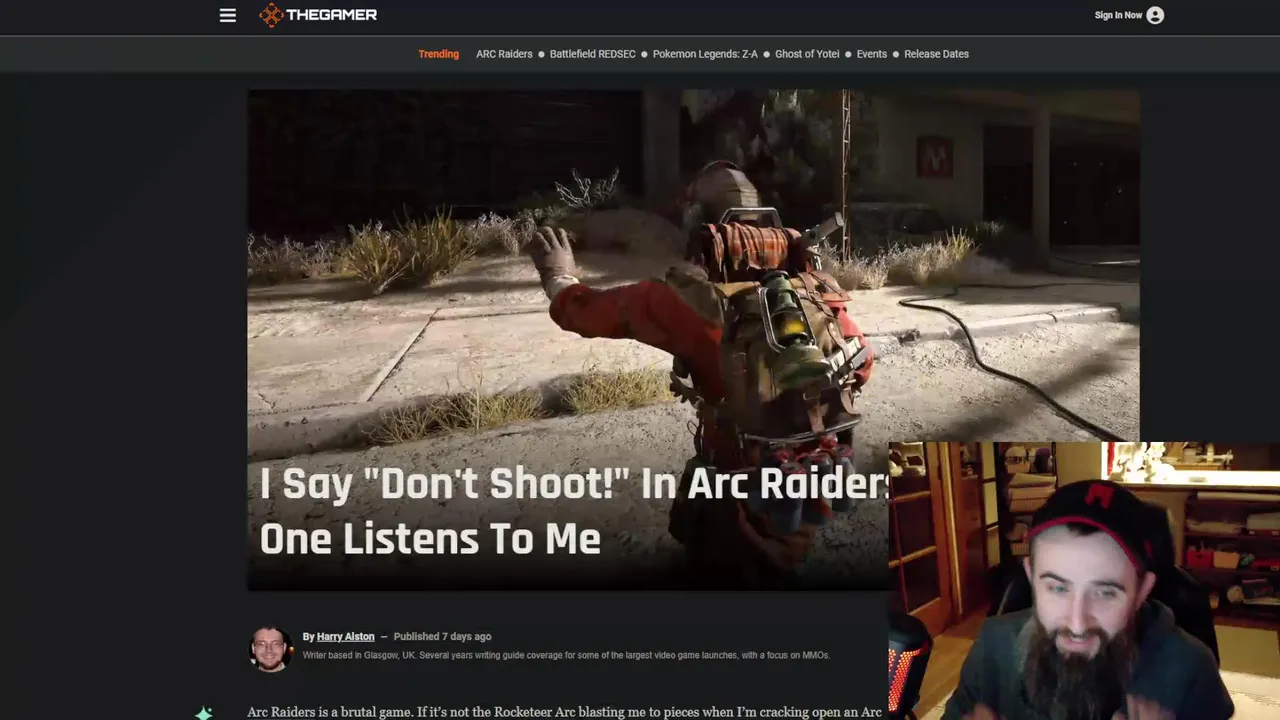
Task: Click the Sign In Now link
Action: (1118, 15)
